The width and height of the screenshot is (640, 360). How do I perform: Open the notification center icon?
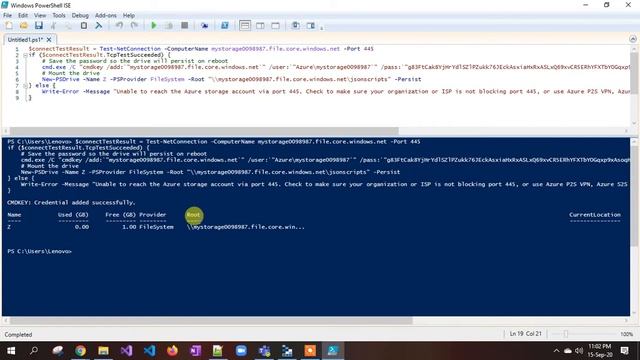pyautogui.click(x=624, y=351)
